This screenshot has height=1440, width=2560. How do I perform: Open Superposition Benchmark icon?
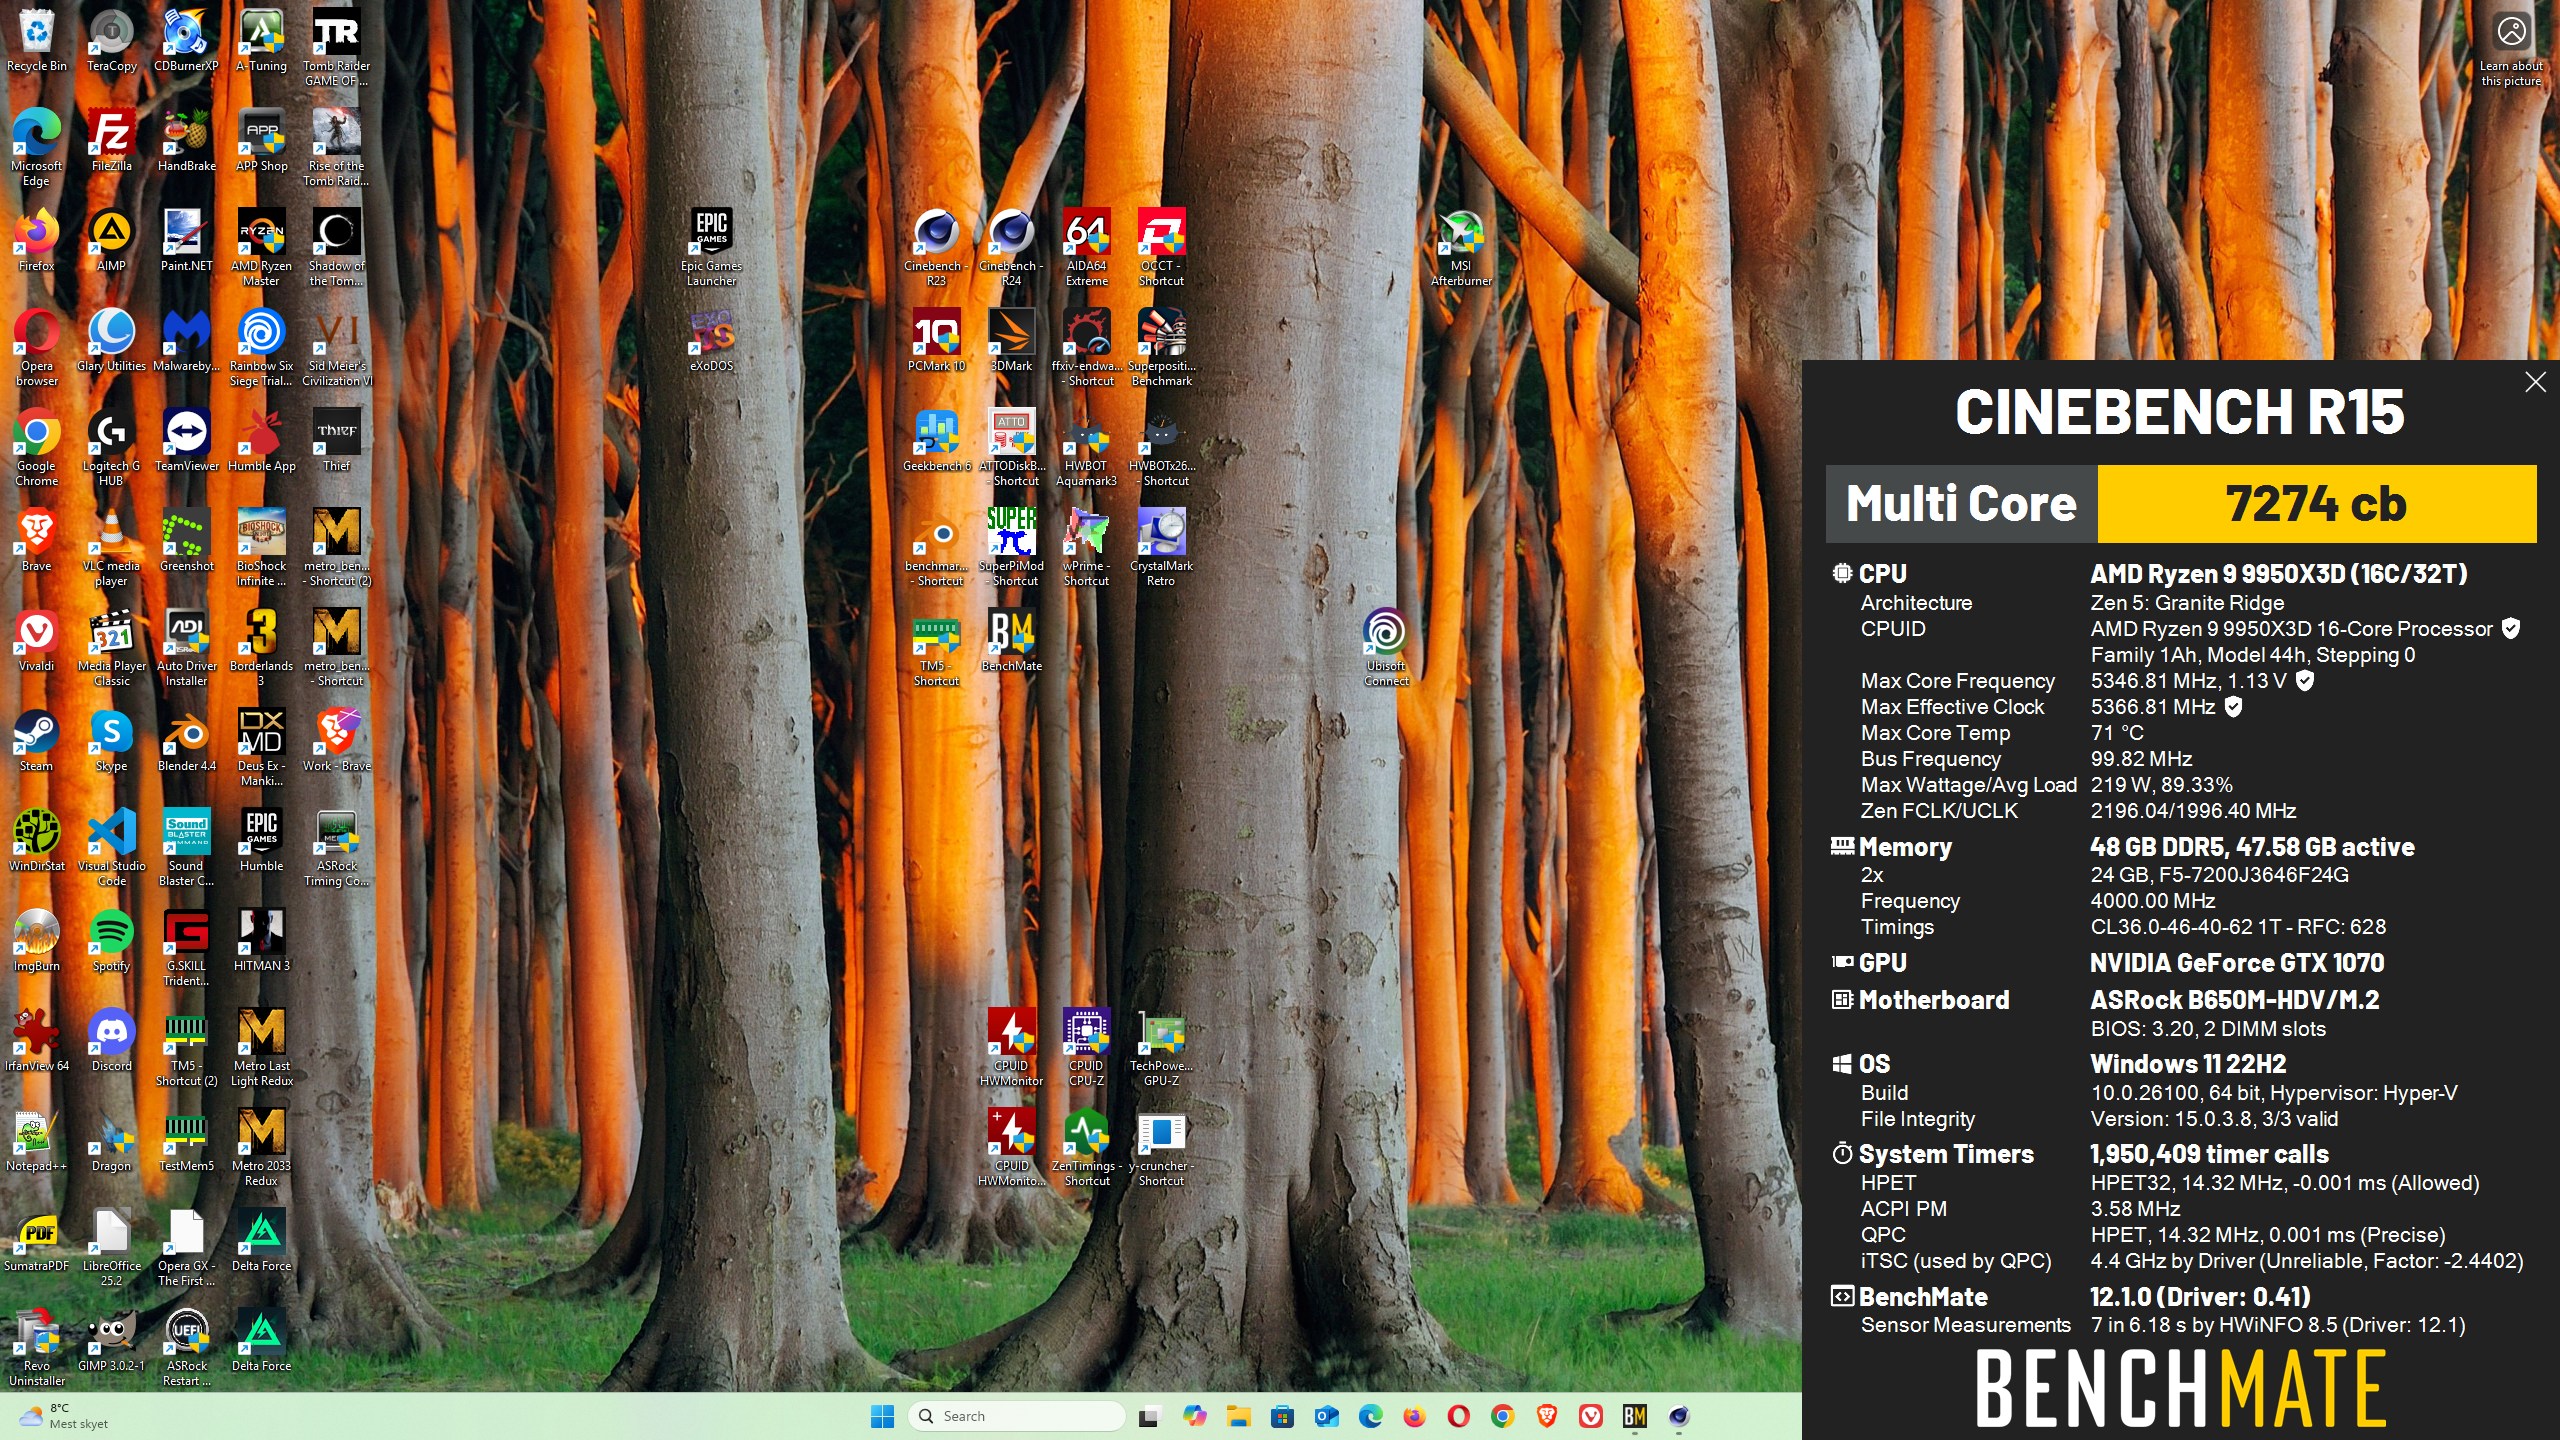[x=1161, y=347]
